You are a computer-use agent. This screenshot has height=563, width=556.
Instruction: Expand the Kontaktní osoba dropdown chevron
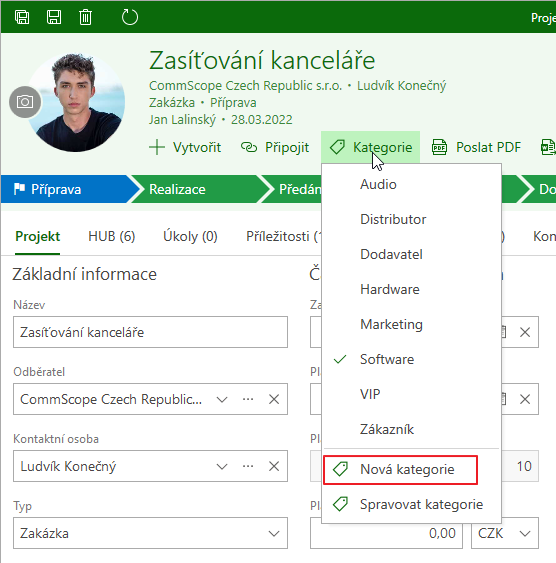(x=222, y=466)
